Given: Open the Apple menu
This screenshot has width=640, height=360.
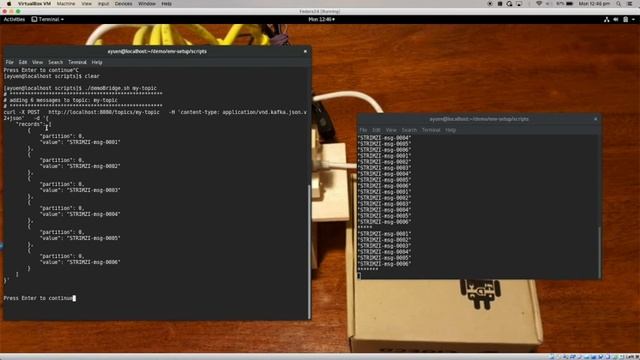Looking at the screenshot, I should (9, 4).
